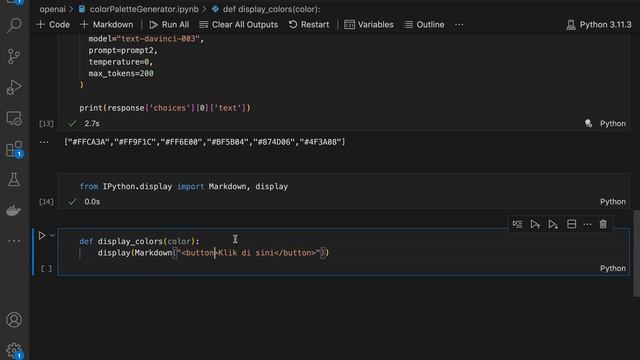640x360 pixels.
Task: Run All notebook cells
Action: coord(169,24)
